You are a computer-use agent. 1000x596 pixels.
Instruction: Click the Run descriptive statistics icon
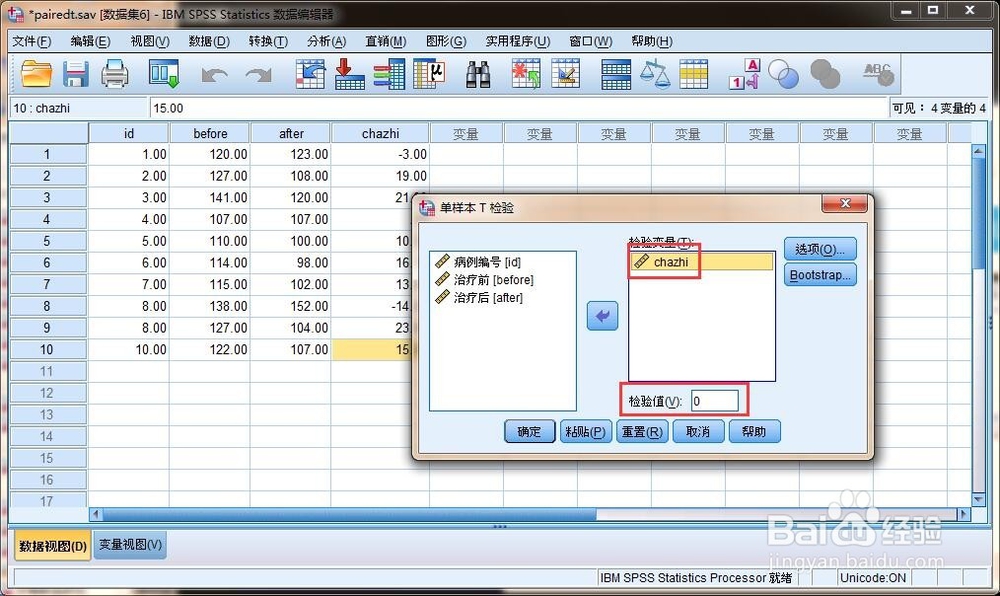coord(429,74)
